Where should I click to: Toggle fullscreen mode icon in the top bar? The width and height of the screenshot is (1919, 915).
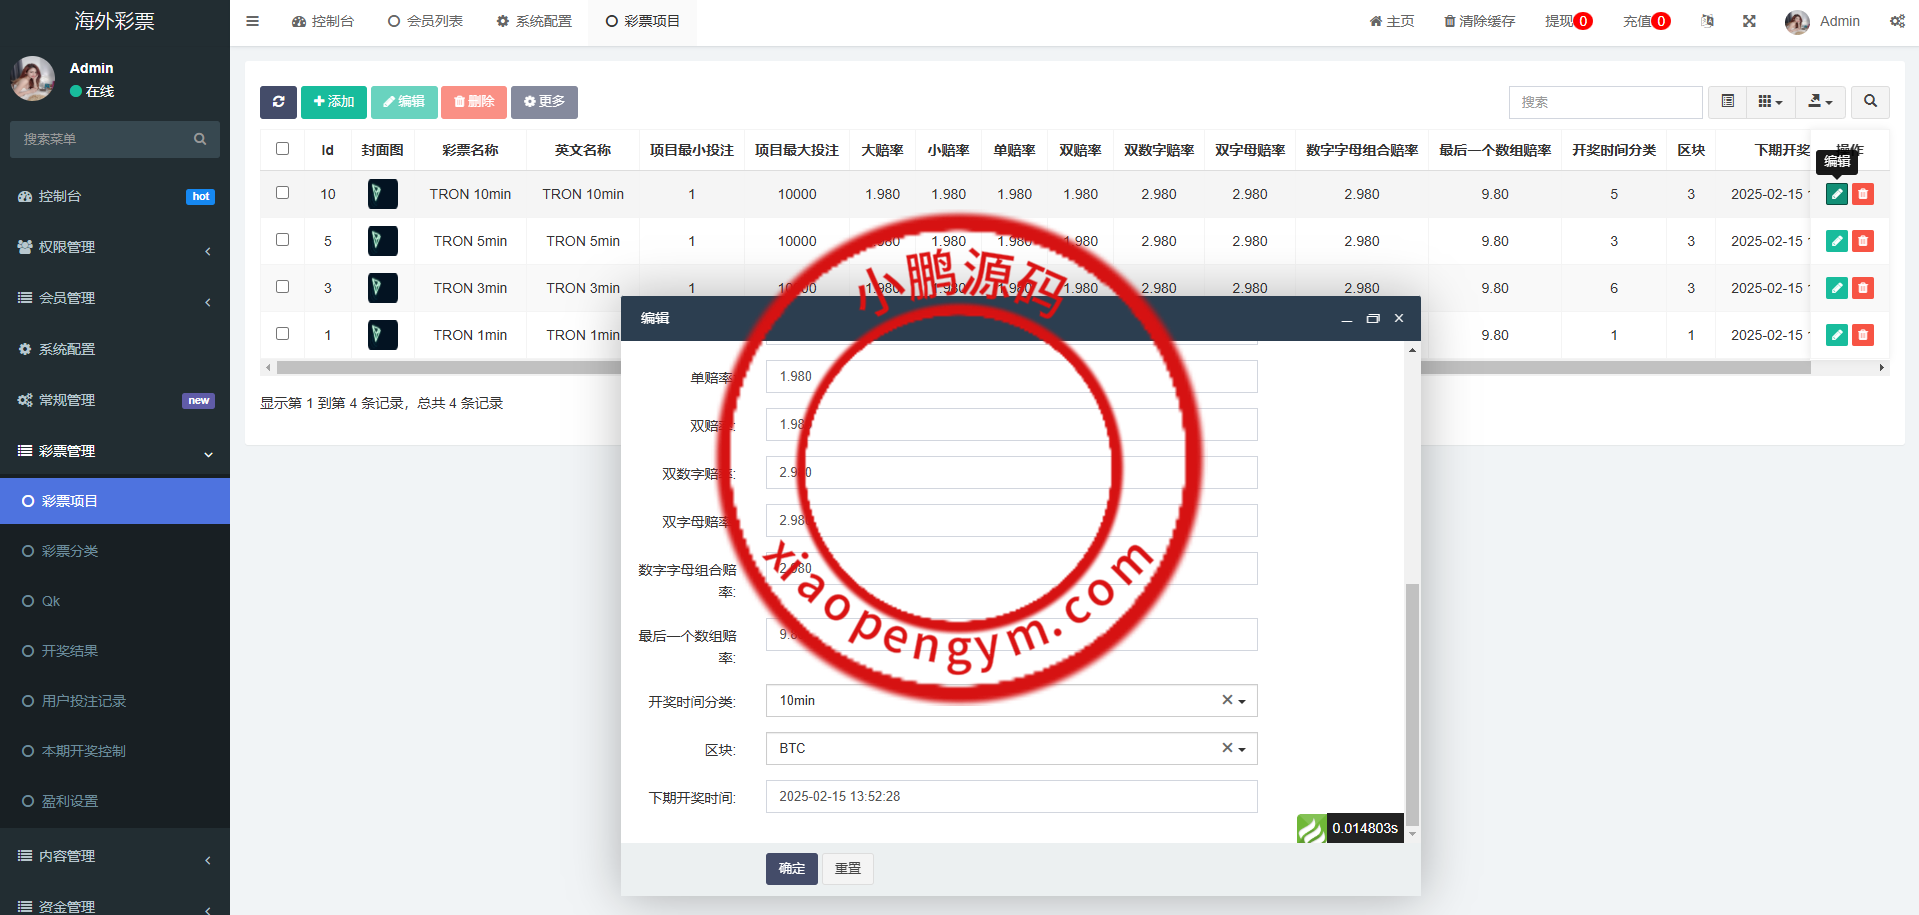click(1749, 21)
